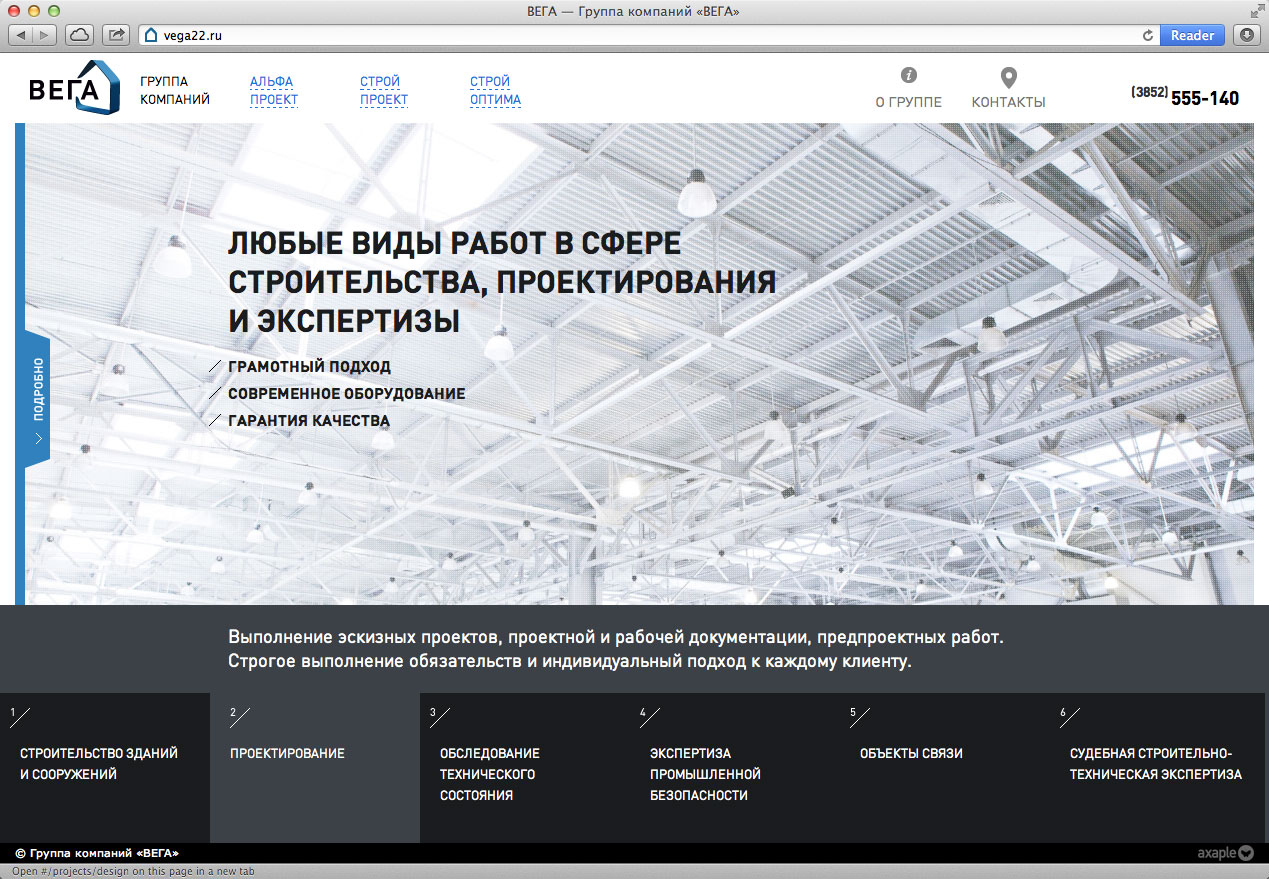The width and height of the screenshot is (1269, 879).
Task: Click the info icon above О ГРУППЕ
Action: coord(908,76)
